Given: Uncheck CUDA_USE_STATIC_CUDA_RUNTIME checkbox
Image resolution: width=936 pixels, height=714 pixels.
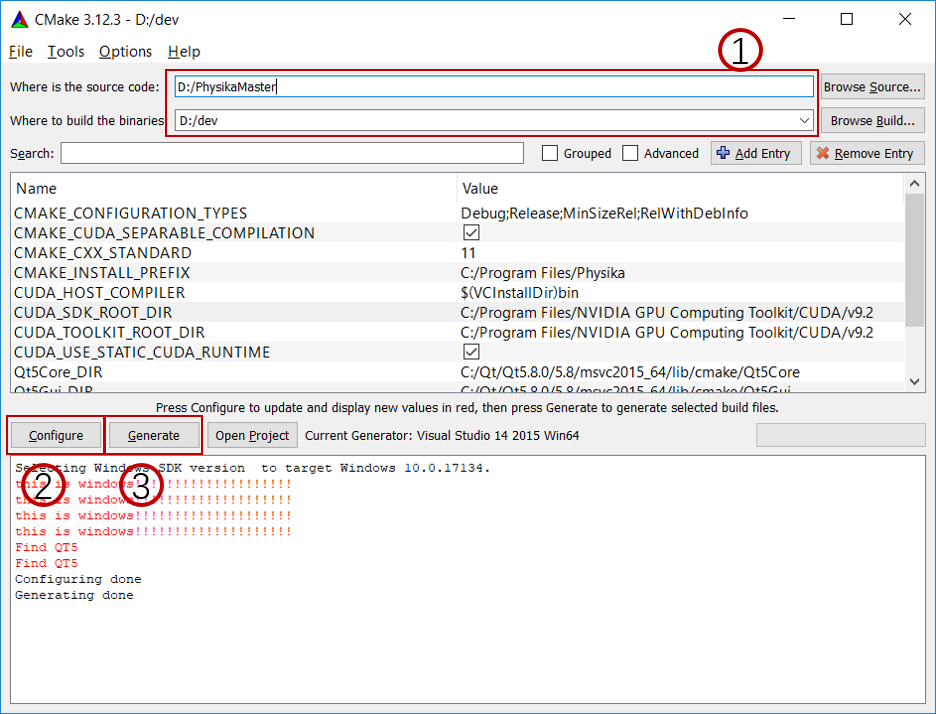Looking at the screenshot, I should pos(471,352).
